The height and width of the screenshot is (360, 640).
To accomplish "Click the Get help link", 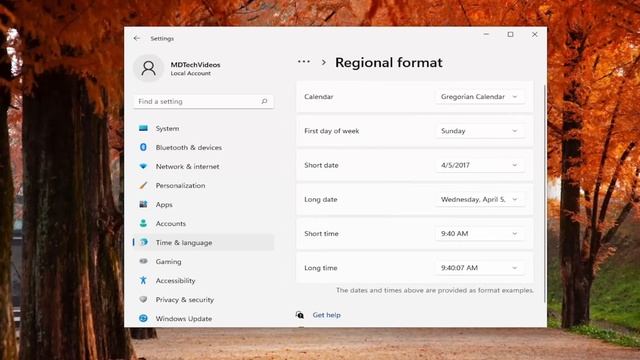I will [x=327, y=315].
